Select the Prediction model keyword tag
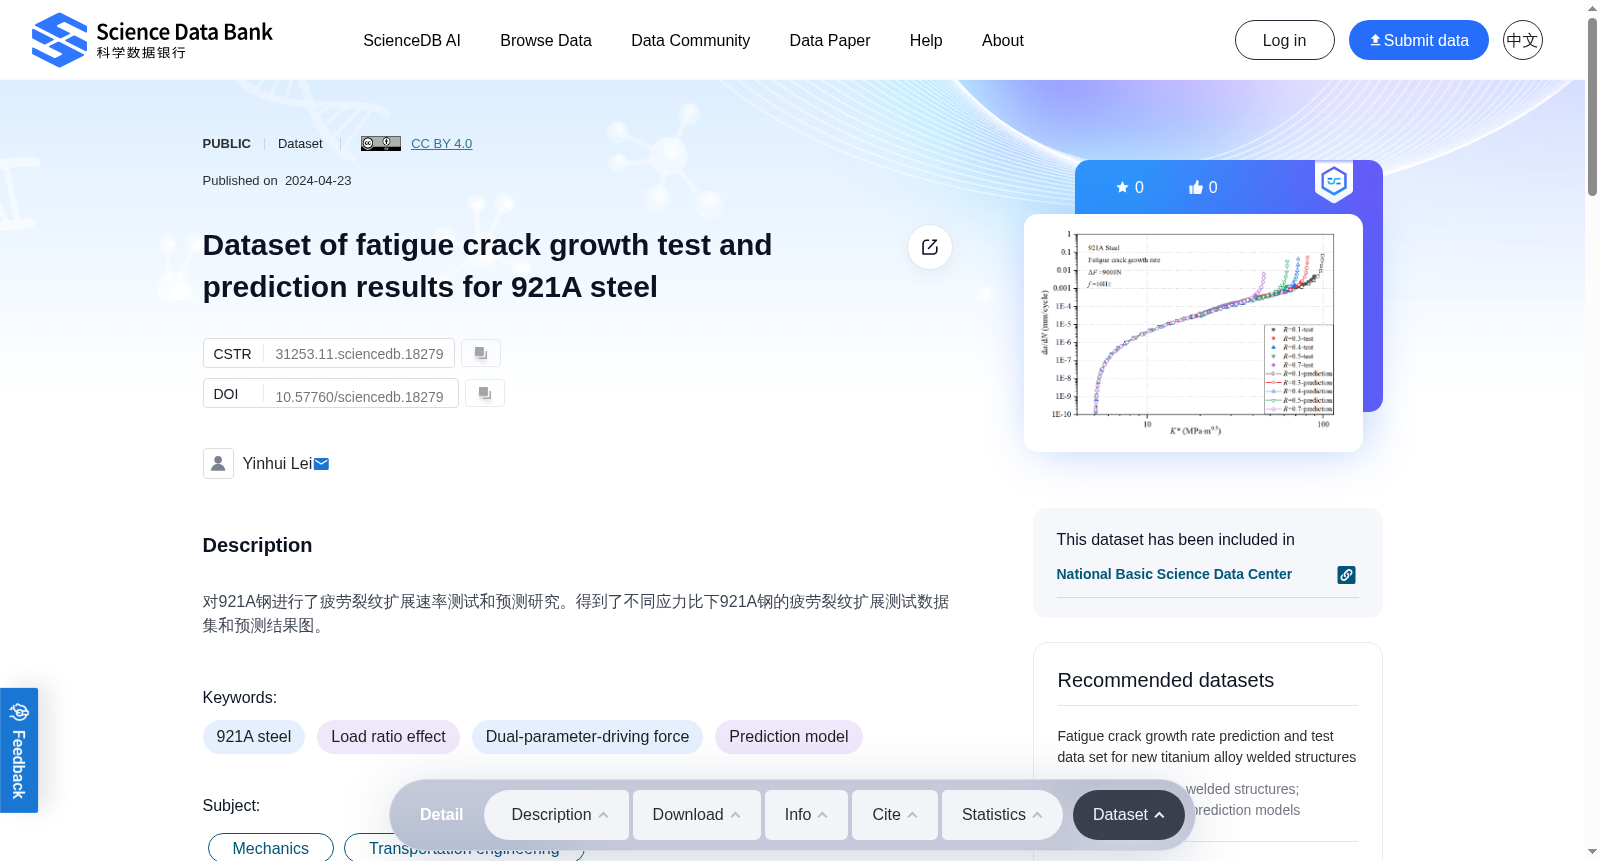 point(788,737)
